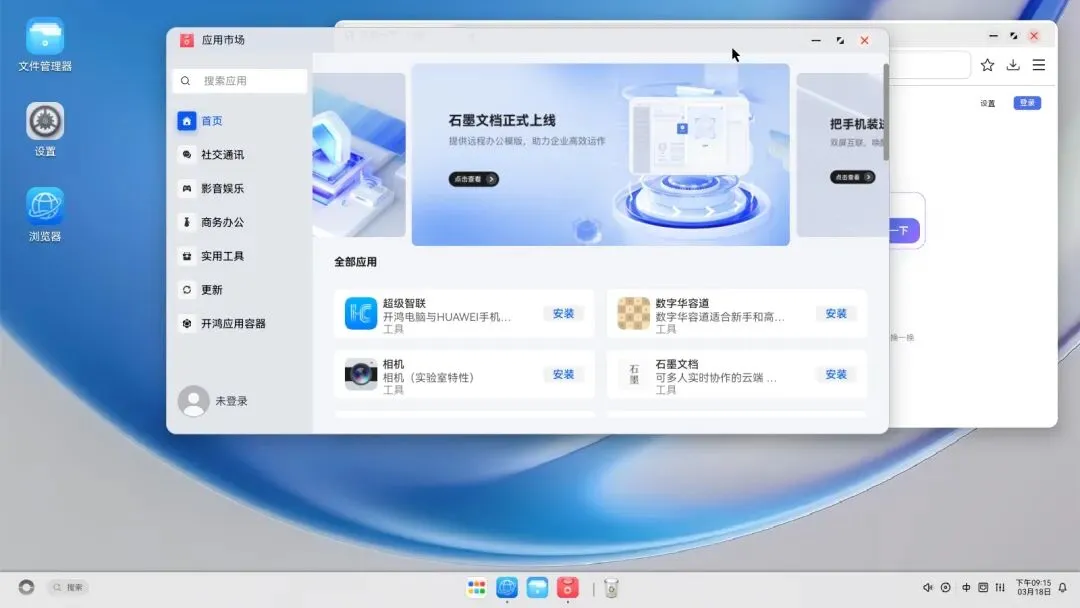Screen dimensions: 1080x608
Task: Click the 数字华容道 app name
Action: coord(682,303)
